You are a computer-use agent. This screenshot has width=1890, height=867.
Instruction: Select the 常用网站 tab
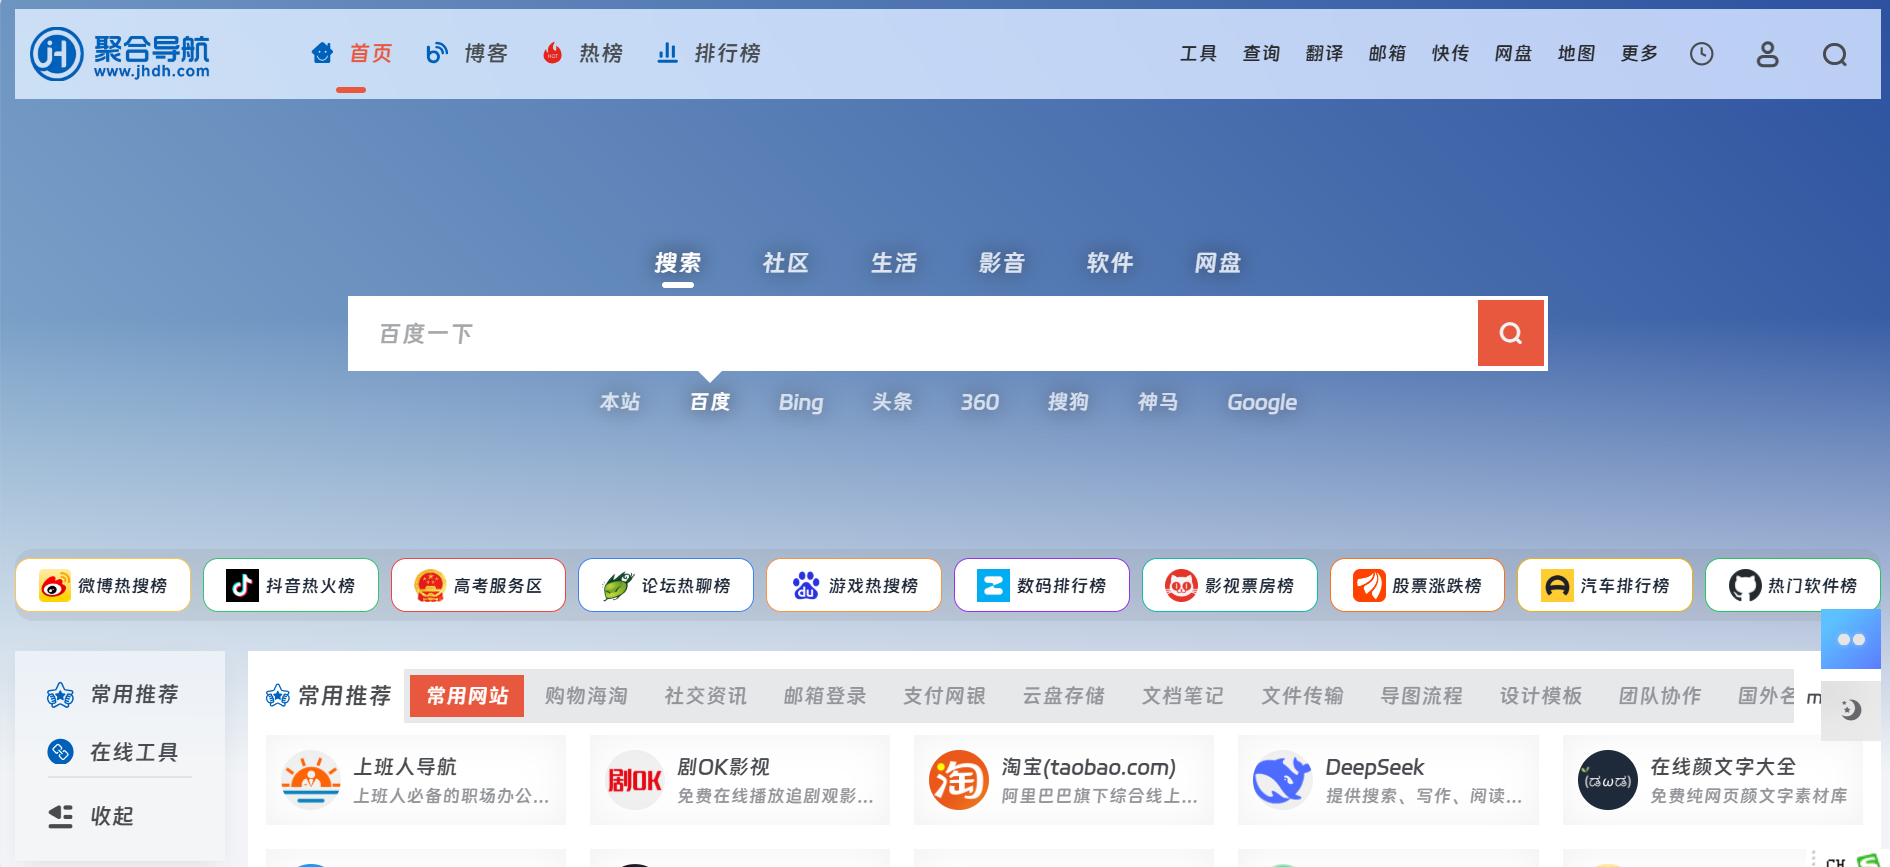click(467, 695)
